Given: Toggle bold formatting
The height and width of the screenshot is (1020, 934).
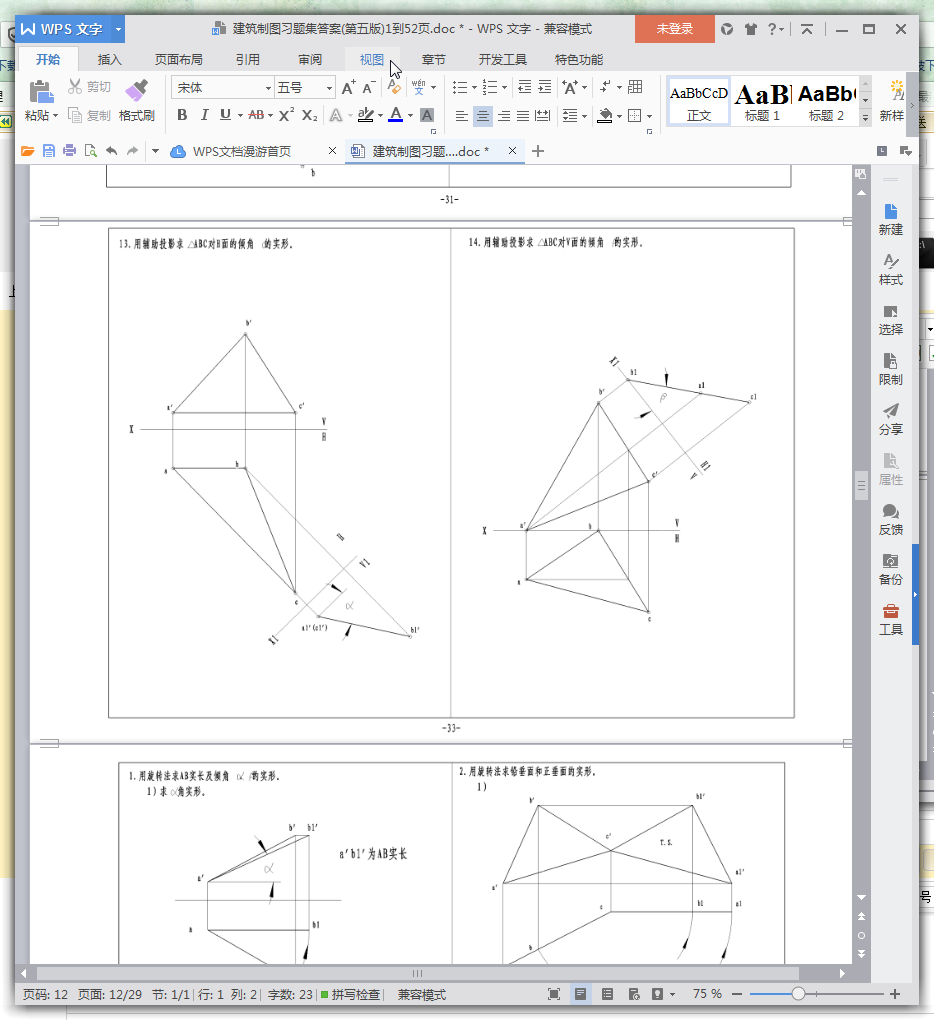Looking at the screenshot, I should coord(182,115).
